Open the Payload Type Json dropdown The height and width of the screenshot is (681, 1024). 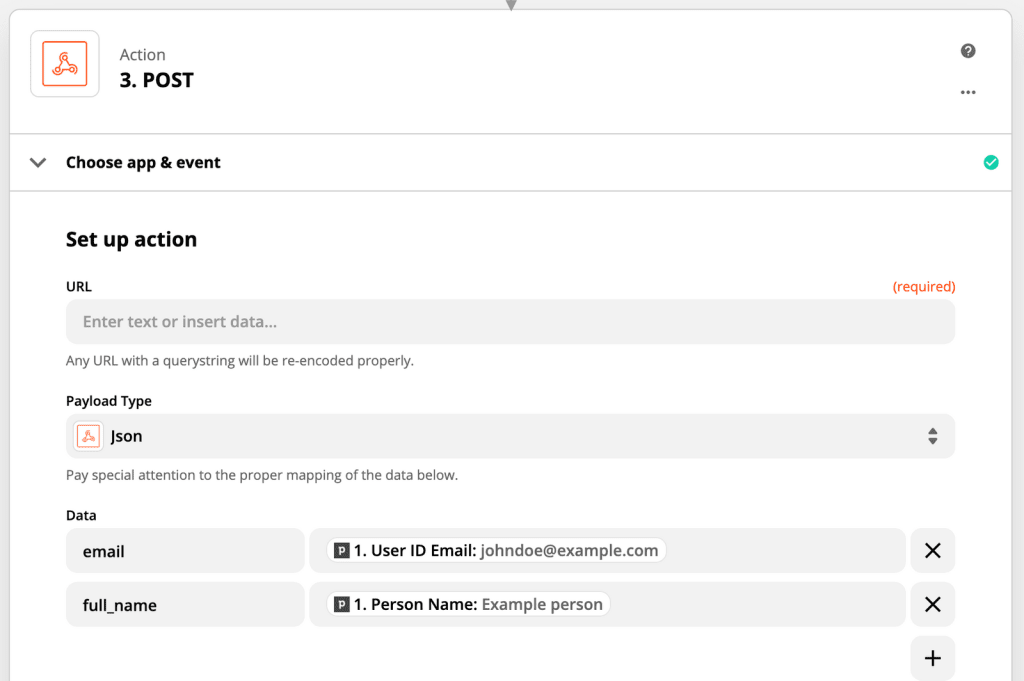510,436
